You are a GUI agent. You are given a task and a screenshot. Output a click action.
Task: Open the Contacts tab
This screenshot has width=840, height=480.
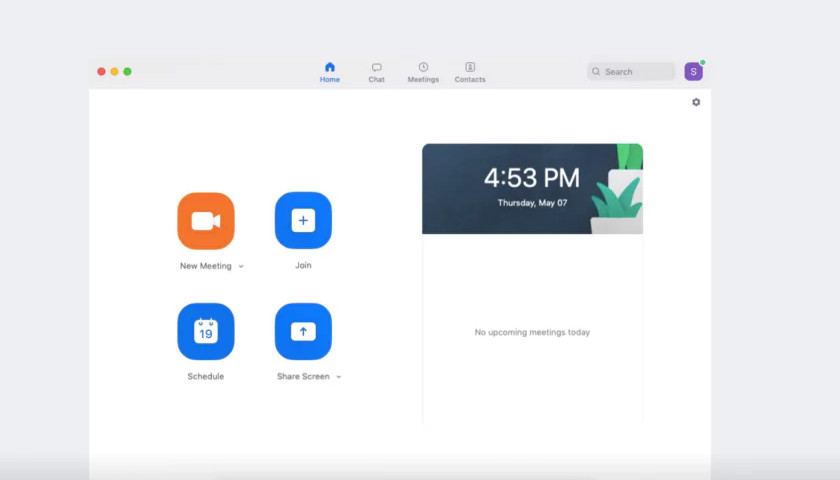point(470,72)
